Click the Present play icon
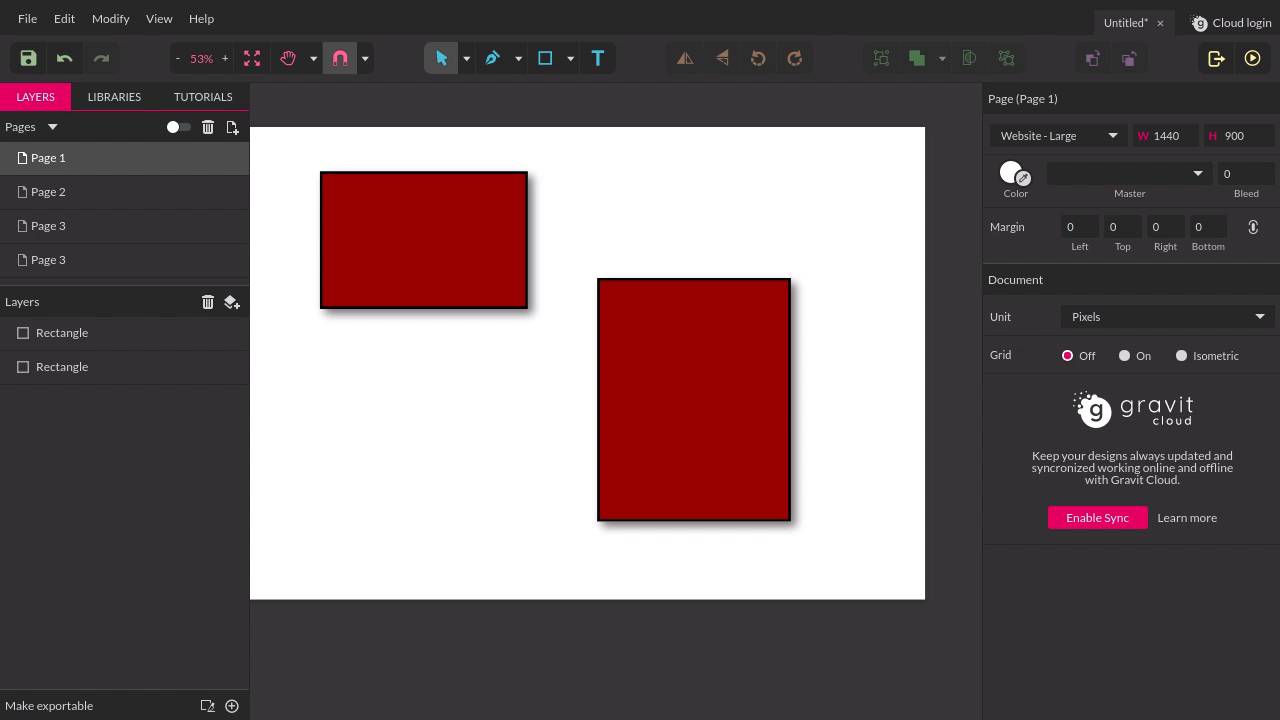This screenshot has height=720, width=1280. (1252, 58)
